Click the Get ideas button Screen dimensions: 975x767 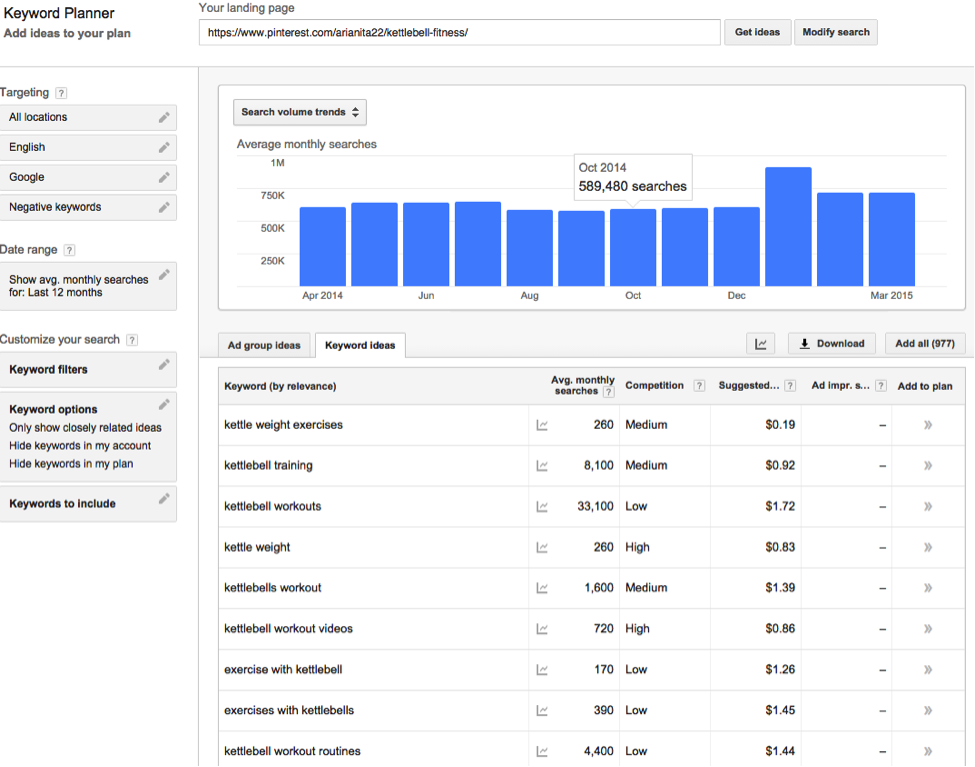757,31
